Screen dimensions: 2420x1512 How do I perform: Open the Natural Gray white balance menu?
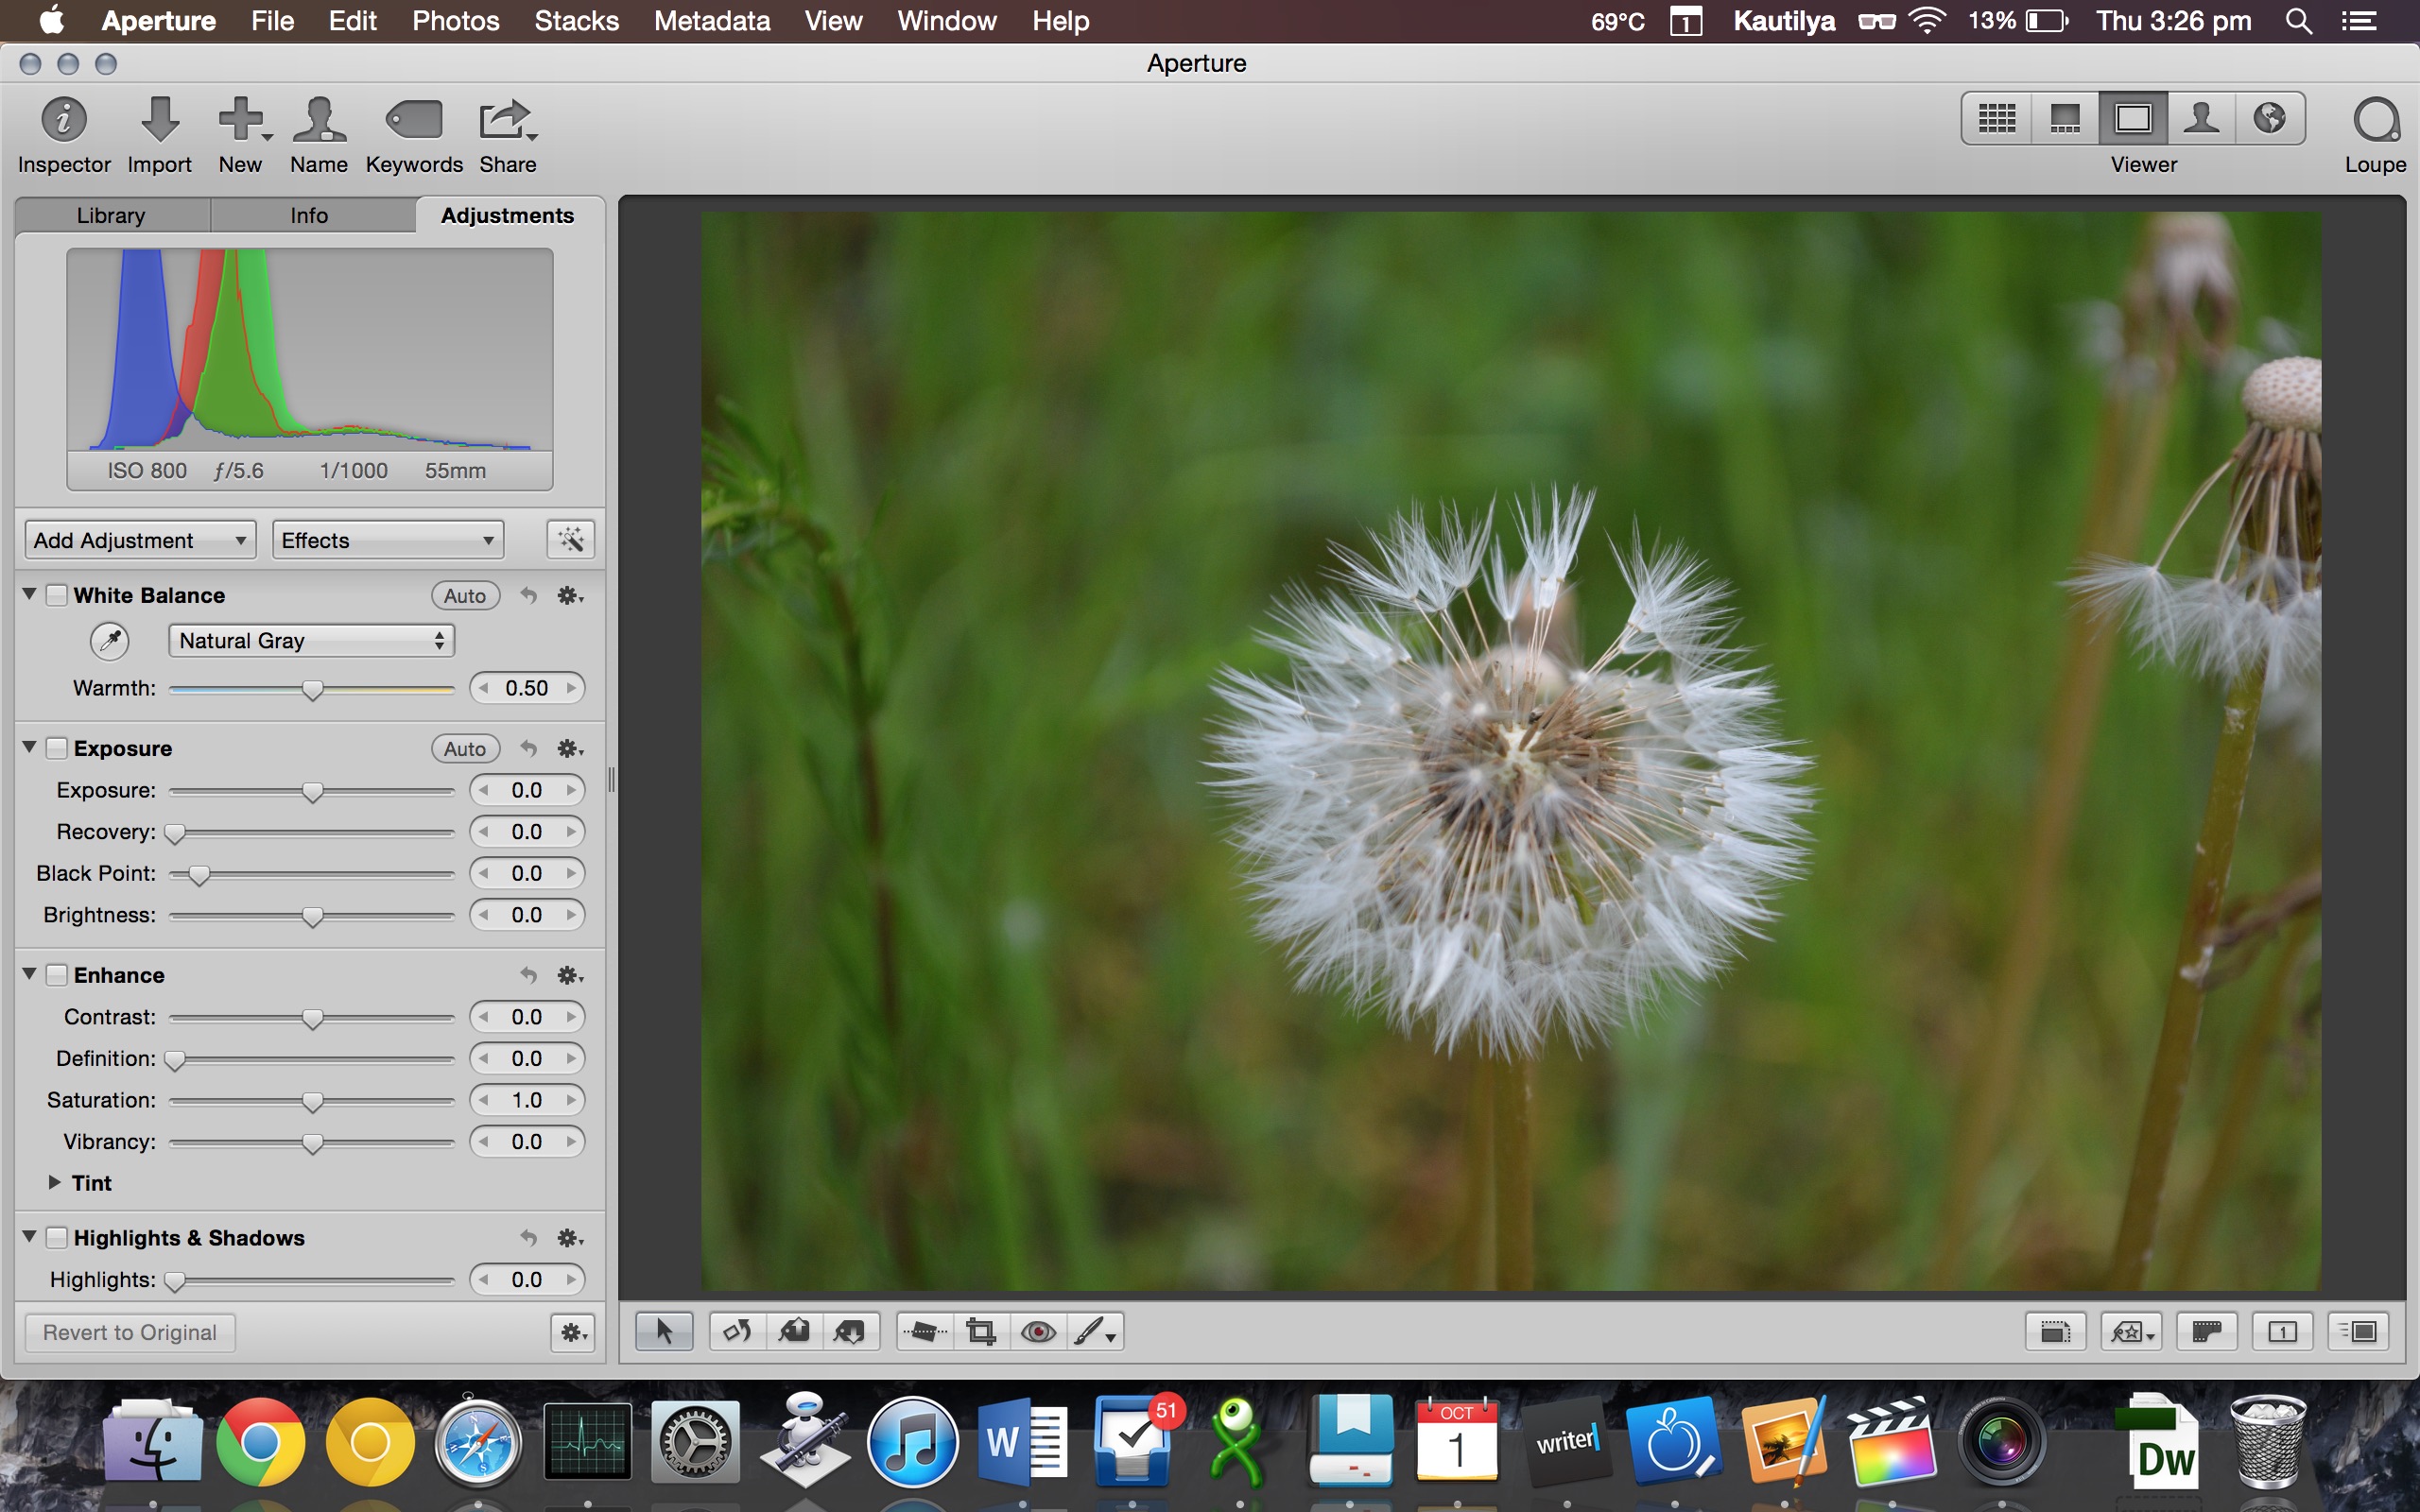pyautogui.click(x=311, y=641)
